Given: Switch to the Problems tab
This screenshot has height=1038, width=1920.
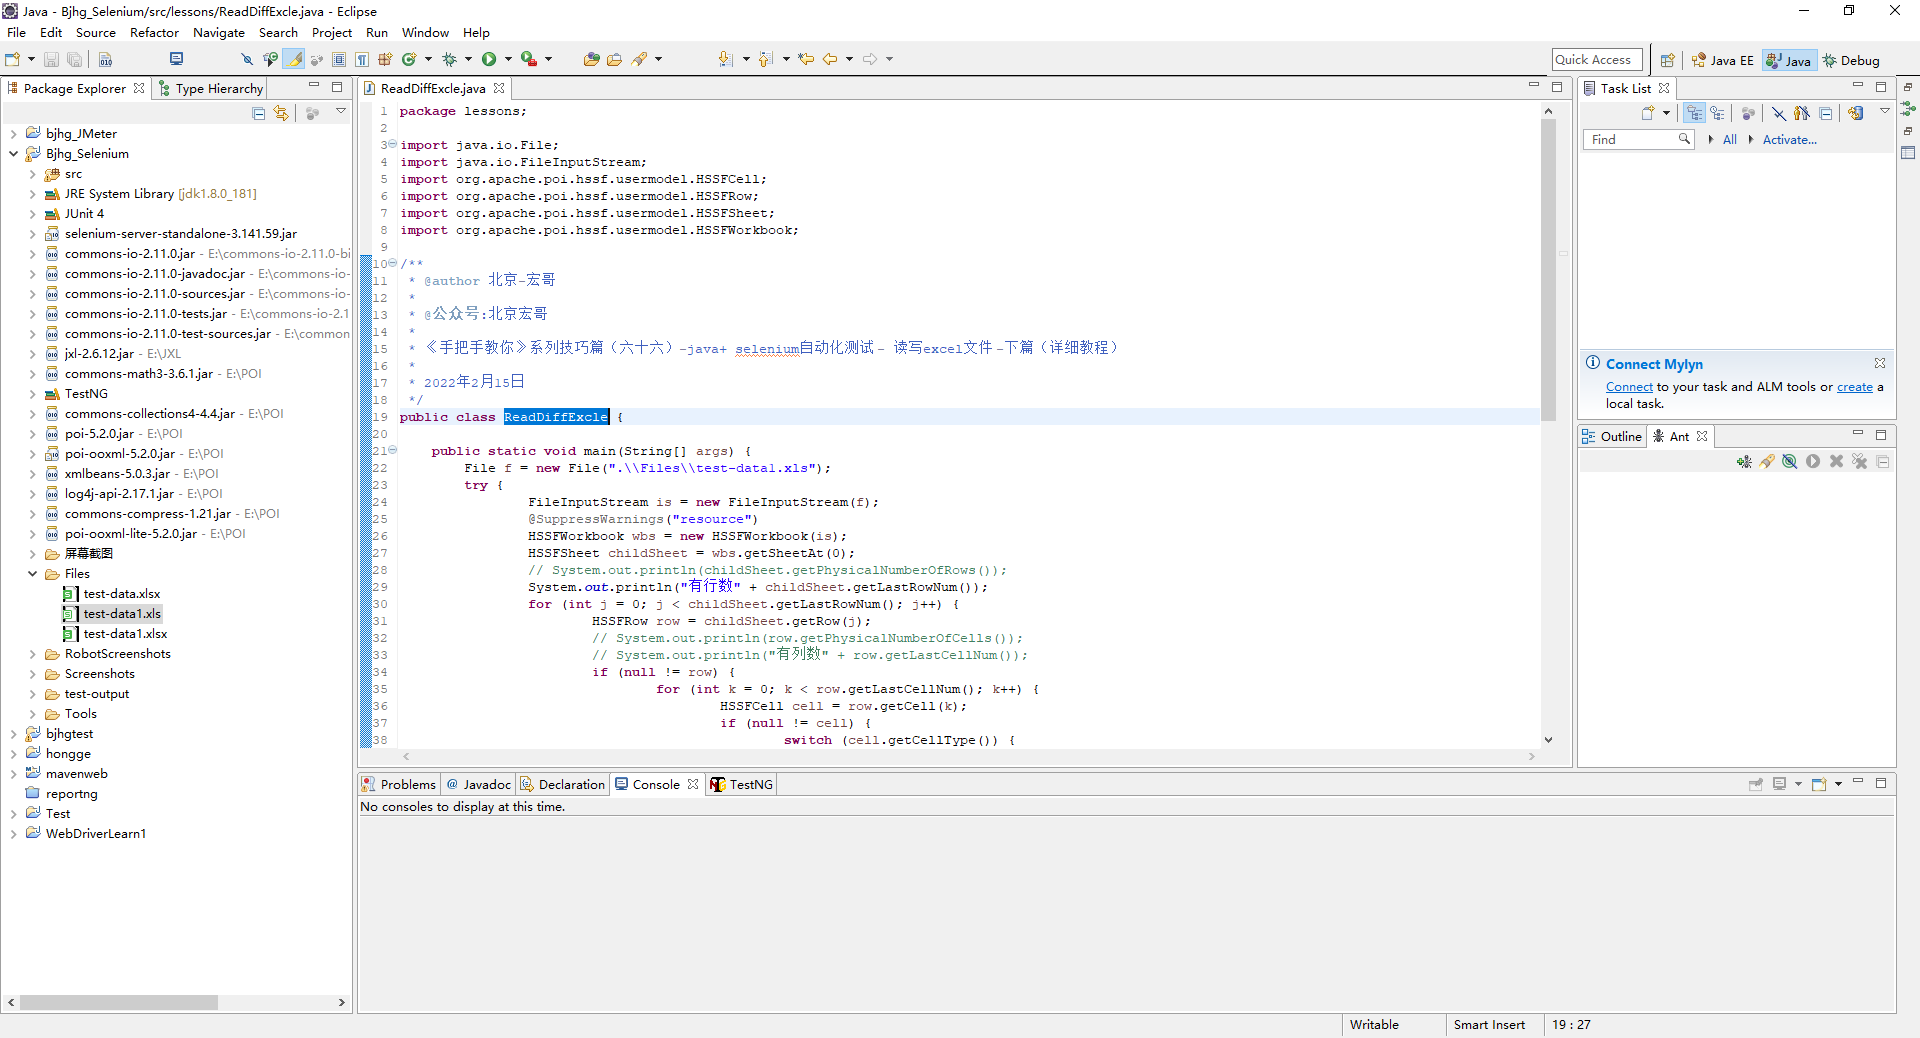Looking at the screenshot, I should (x=399, y=785).
